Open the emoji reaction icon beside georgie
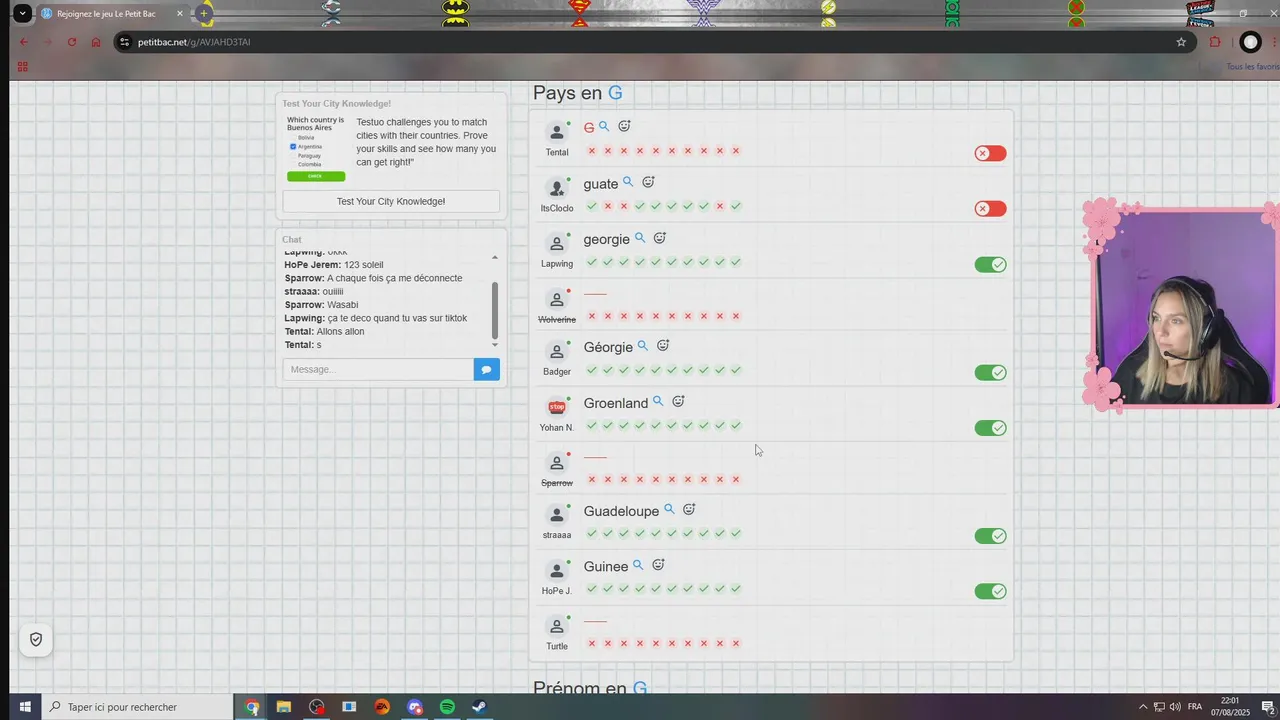This screenshot has height=720, width=1280. click(x=660, y=238)
